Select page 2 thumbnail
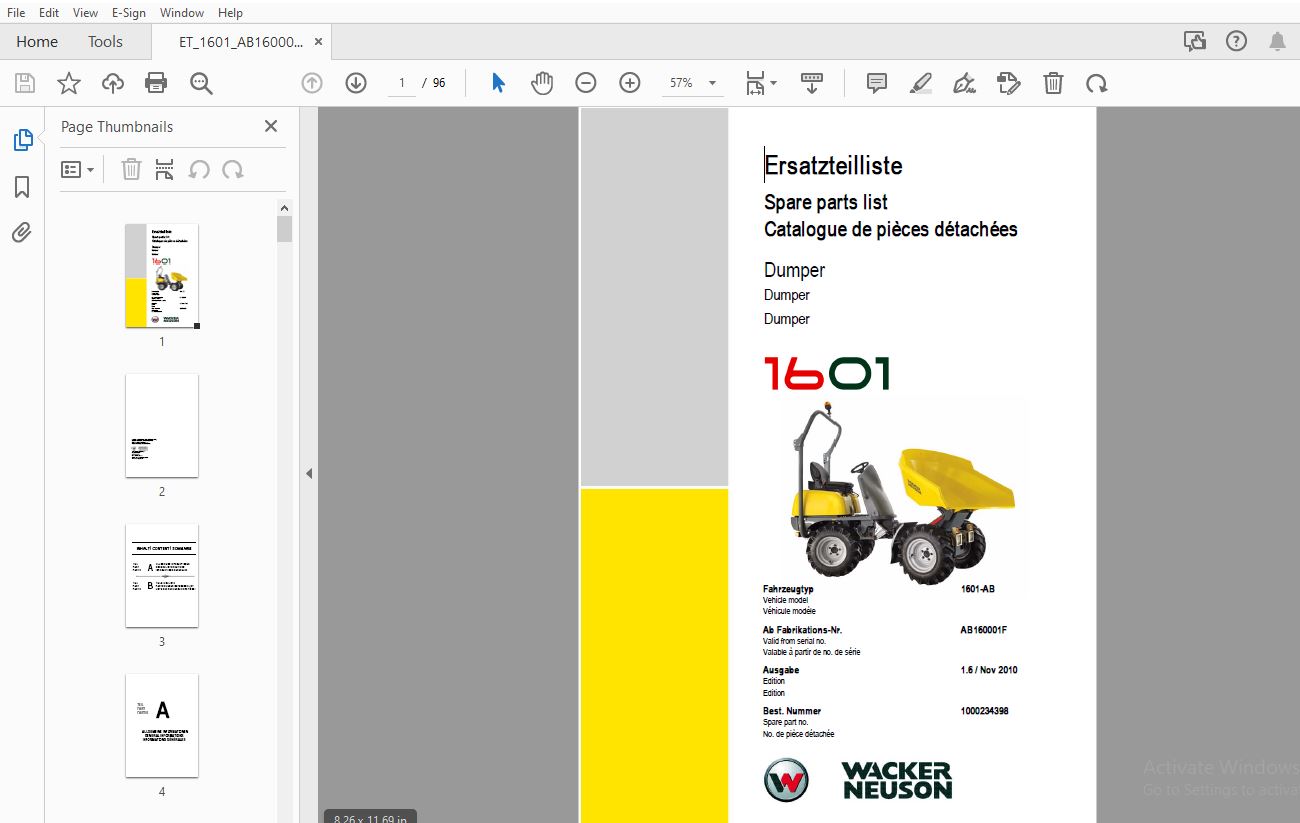Image resolution: width=1300 pixels, height=823 pixels. [x=162, y=426]
